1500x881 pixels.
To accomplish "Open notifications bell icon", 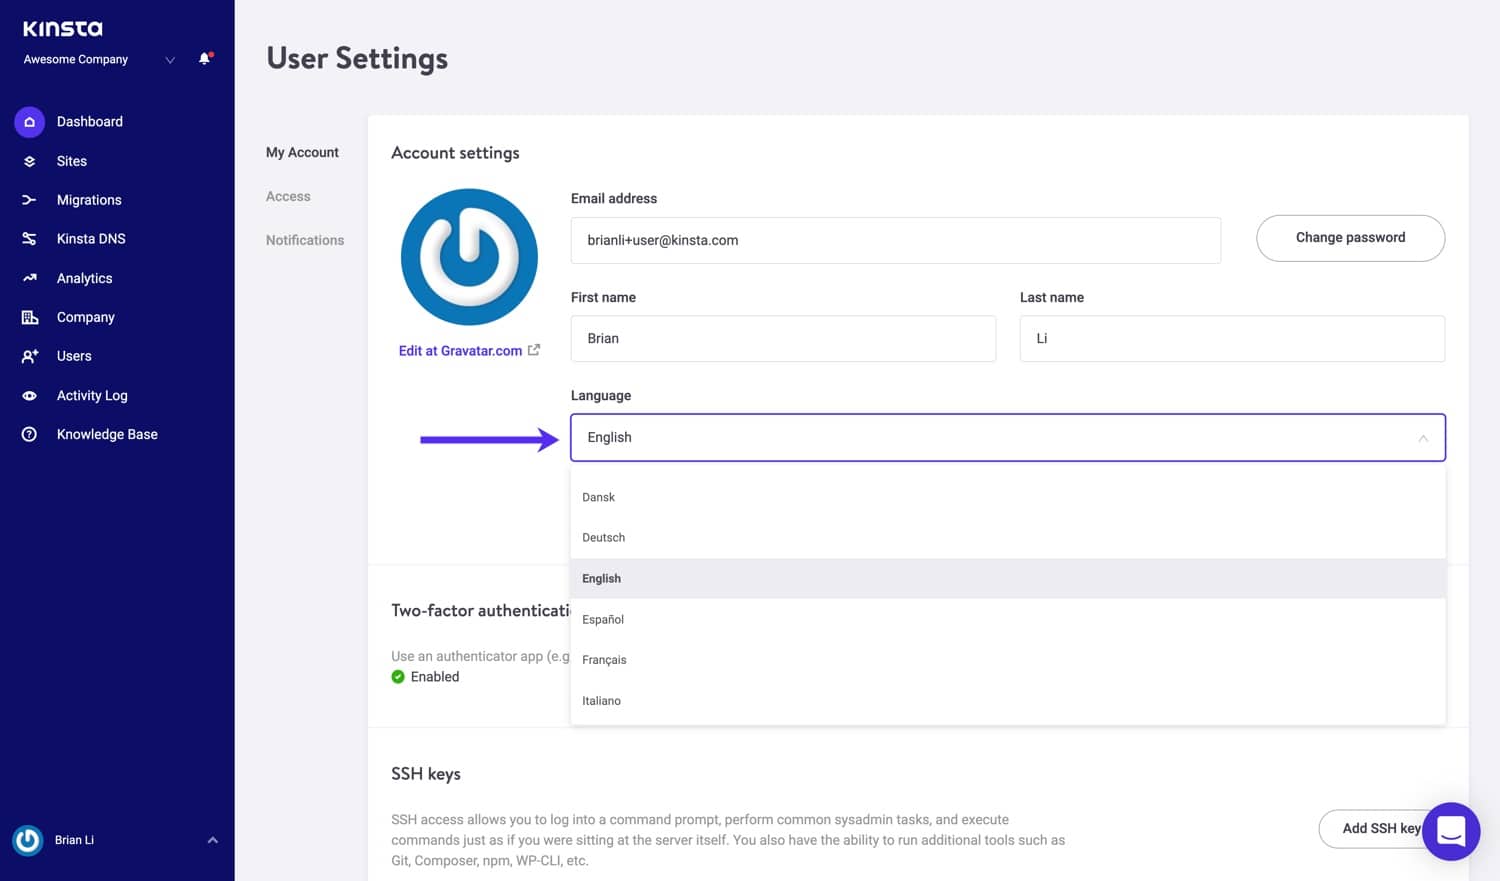I will (205, 59).
